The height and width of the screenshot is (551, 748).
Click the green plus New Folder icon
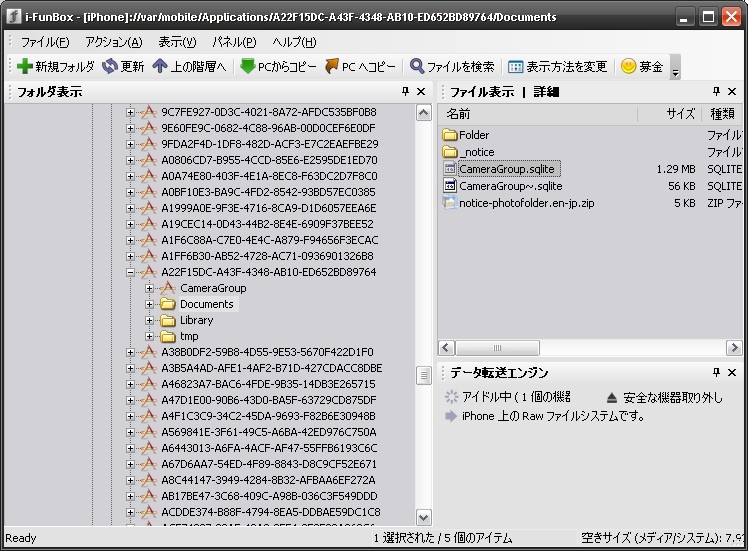click(x=25, y=66)
